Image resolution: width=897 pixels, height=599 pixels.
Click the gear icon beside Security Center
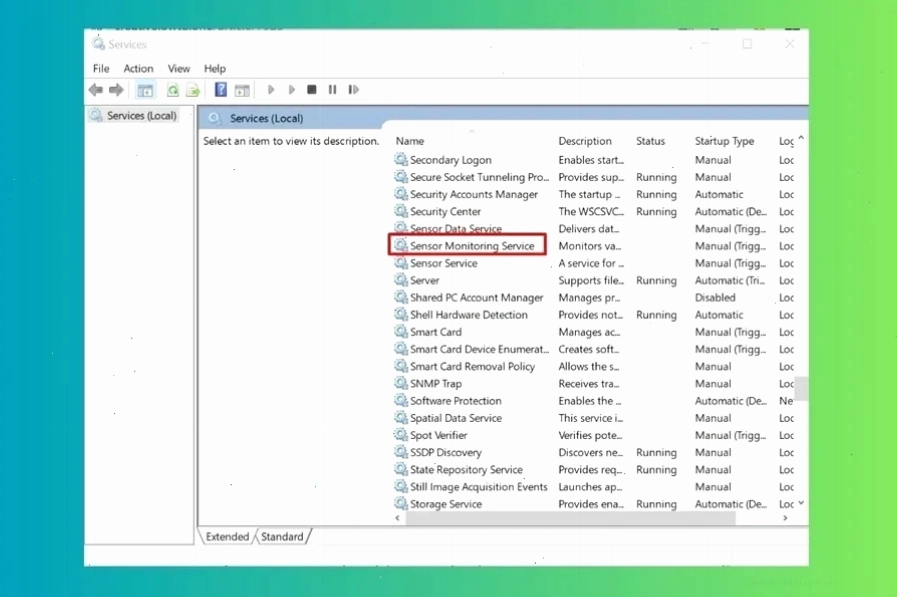pos(401,211)
